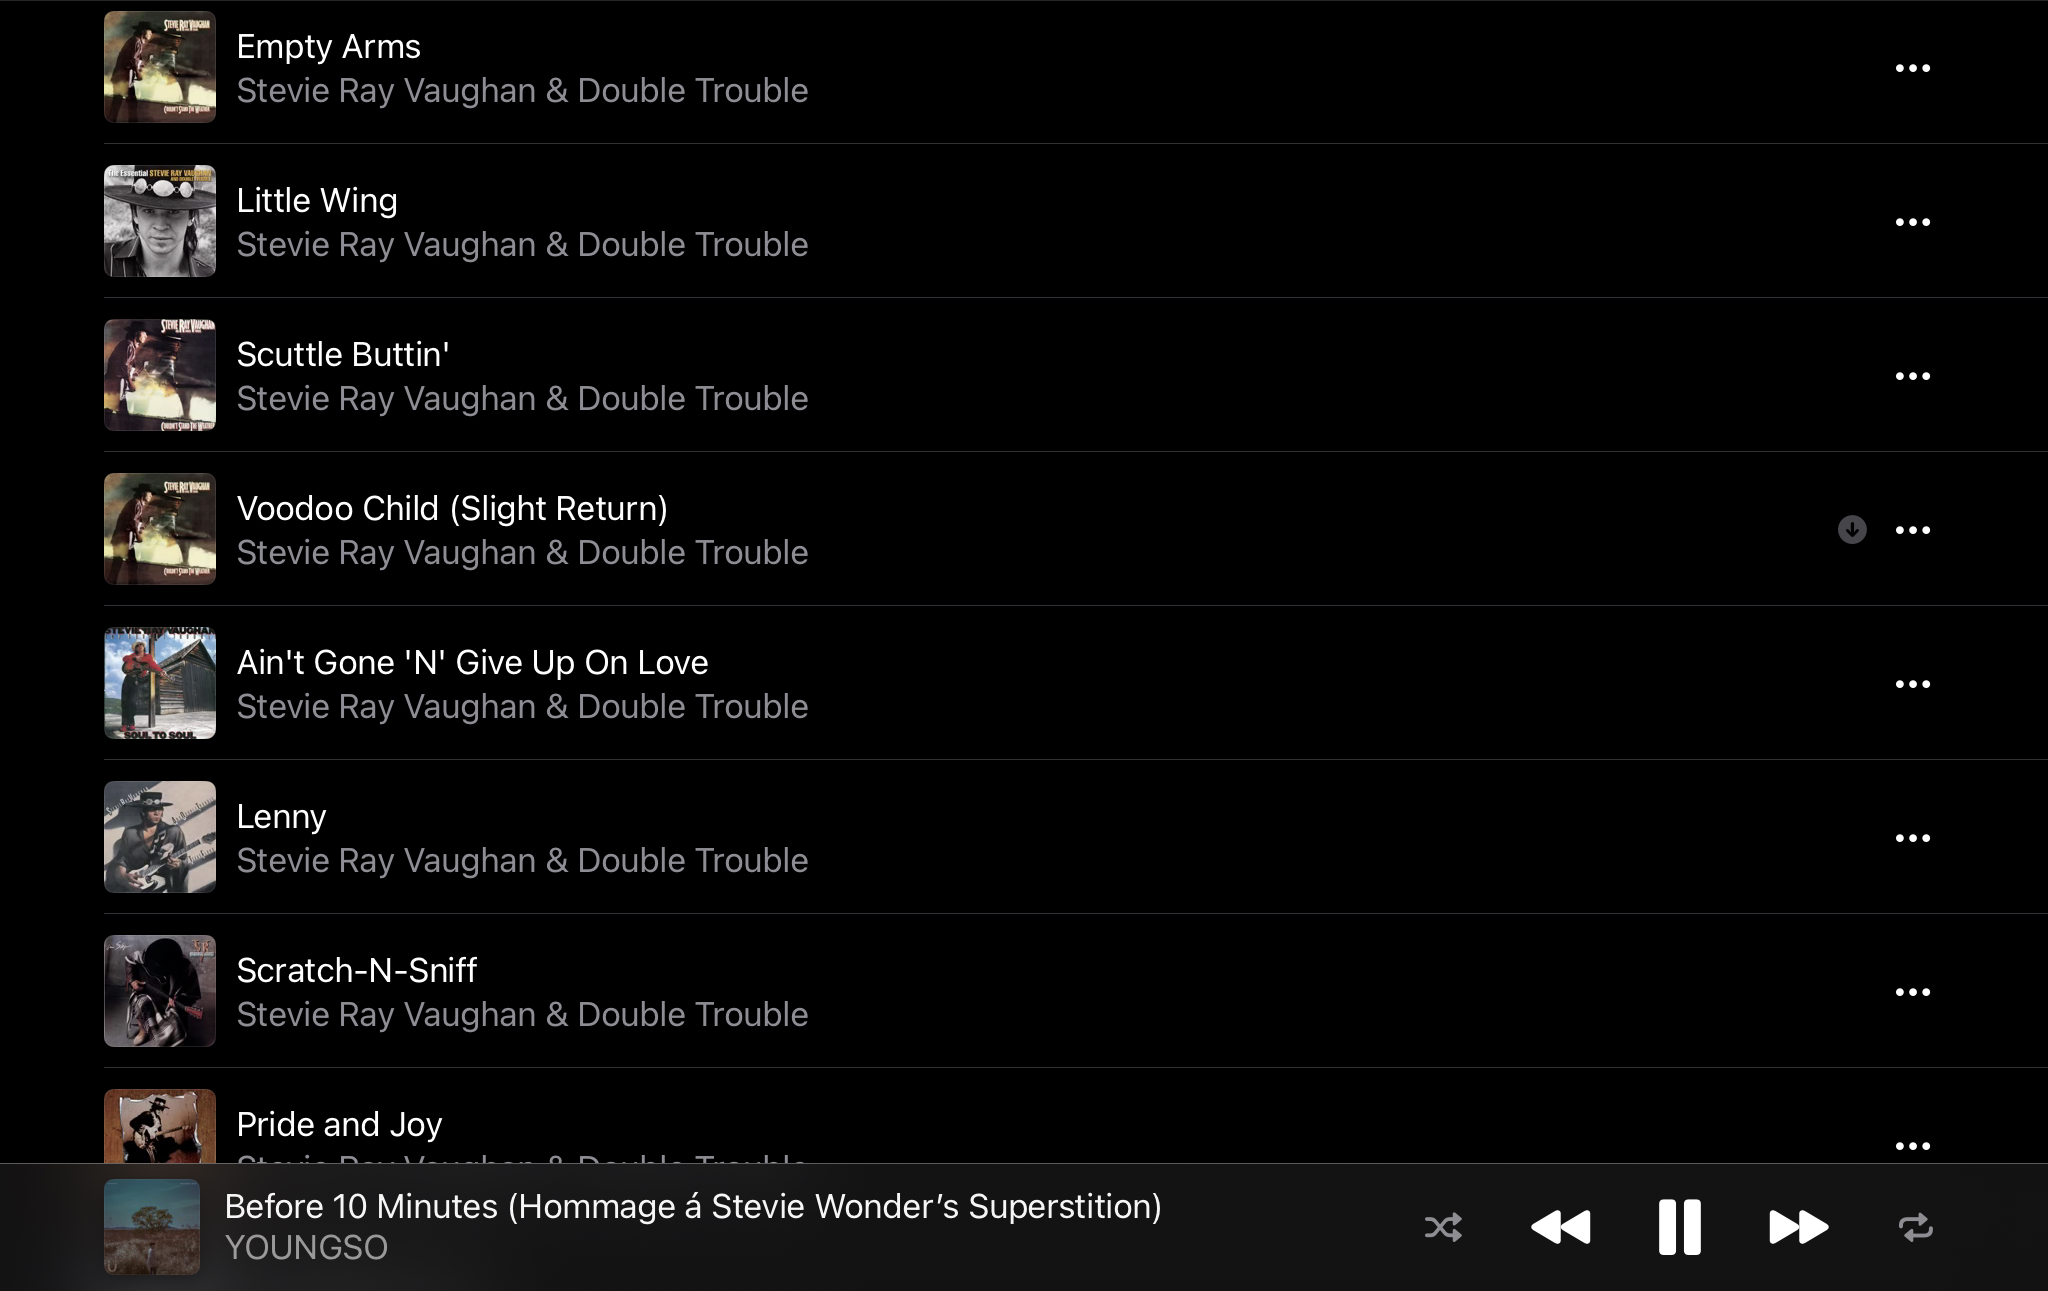The width and height of the screenshot is (2048, 1291).
Task: Select the Scratch-N-Sniff track row
Action: pyautogui.click(x=1076, y=991)
